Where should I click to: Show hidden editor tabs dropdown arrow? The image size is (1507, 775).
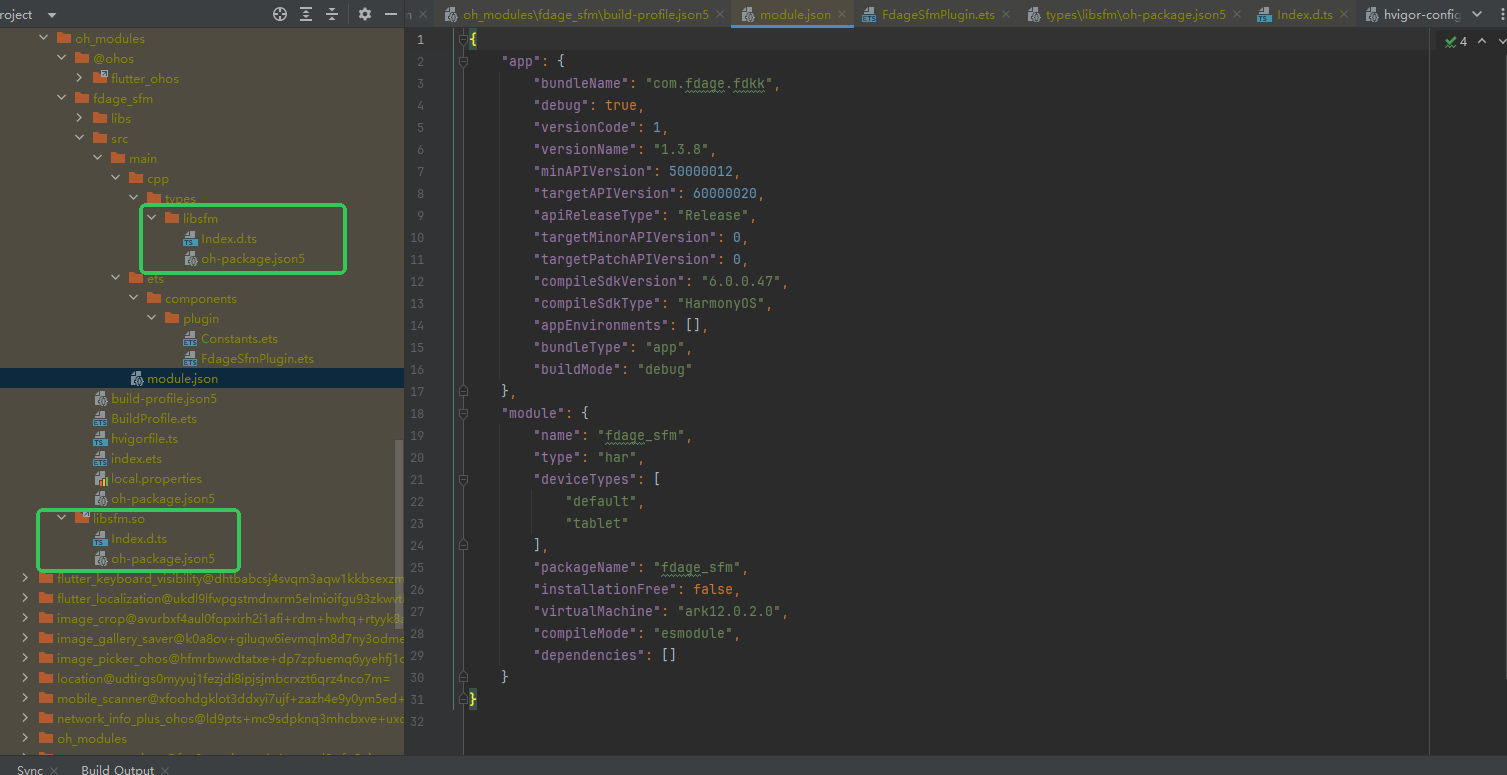1476,15
